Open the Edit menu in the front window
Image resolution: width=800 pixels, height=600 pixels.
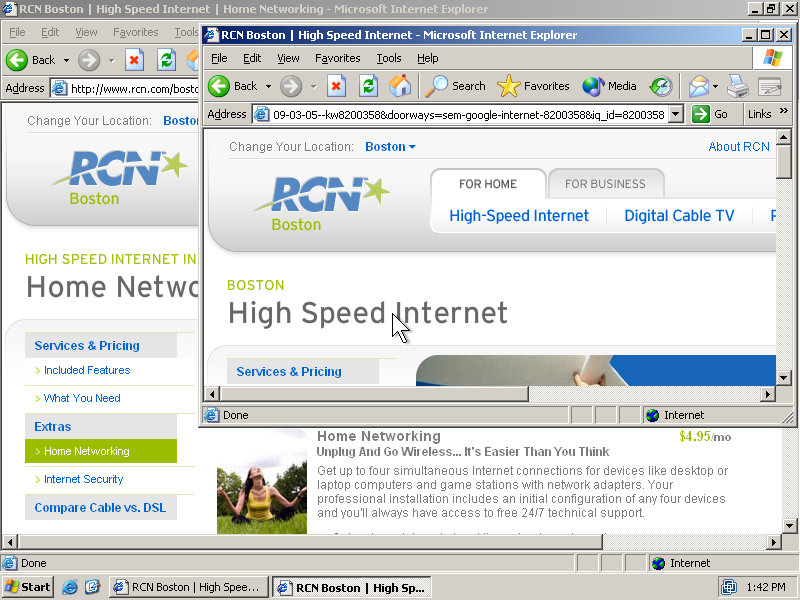[x=252, y=58]
